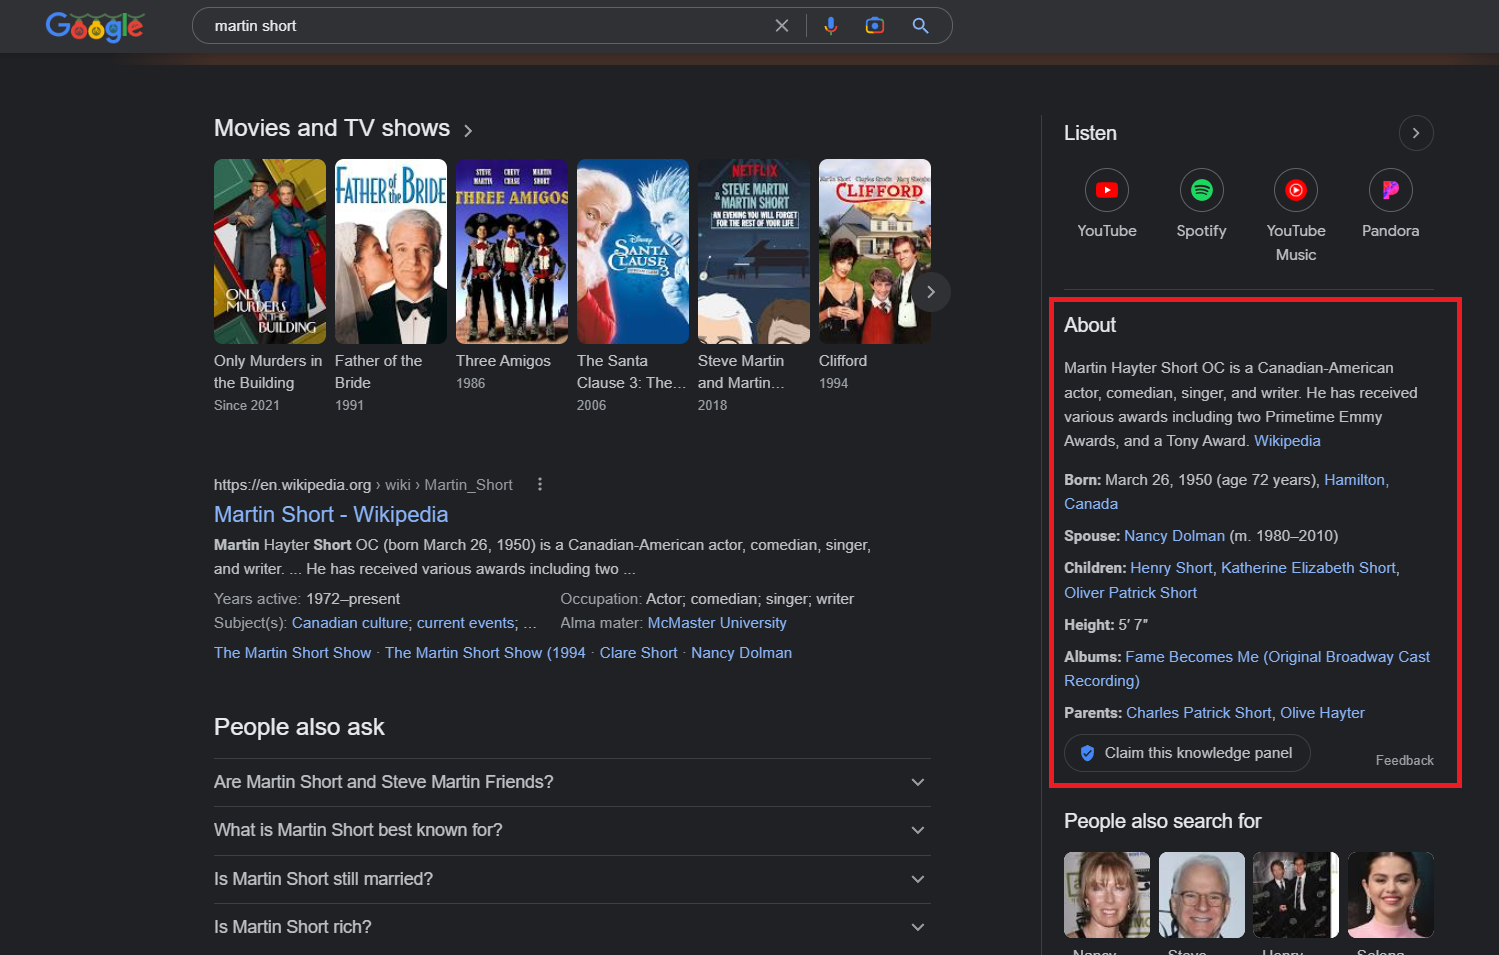Open Clare Short sitelink

point(638,653)
